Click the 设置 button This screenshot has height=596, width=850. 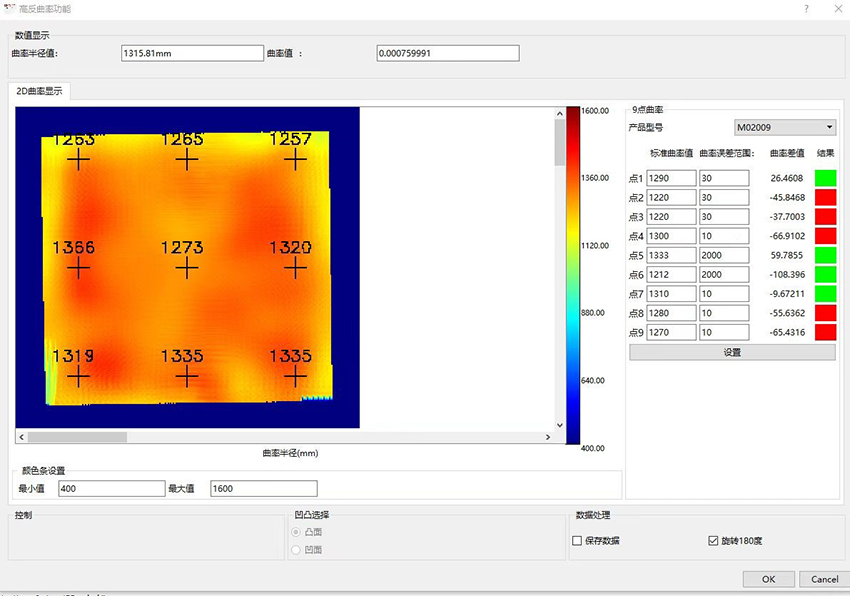731,352
